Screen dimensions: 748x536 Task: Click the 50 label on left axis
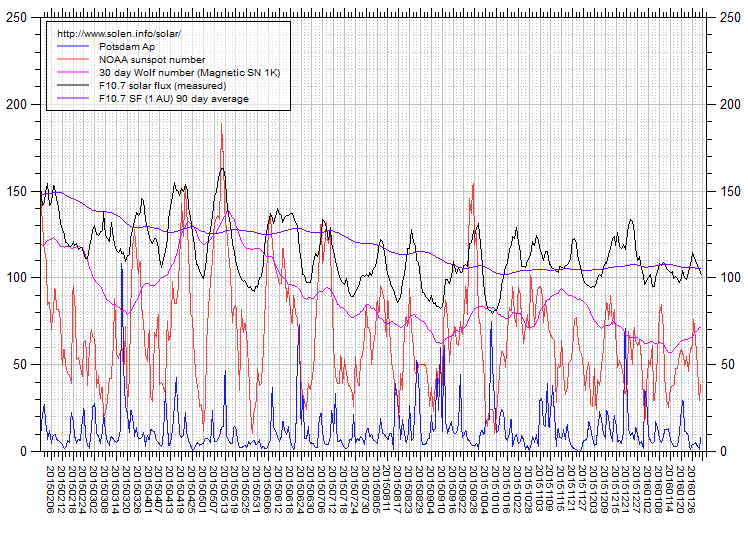click(x=21, y=364)
